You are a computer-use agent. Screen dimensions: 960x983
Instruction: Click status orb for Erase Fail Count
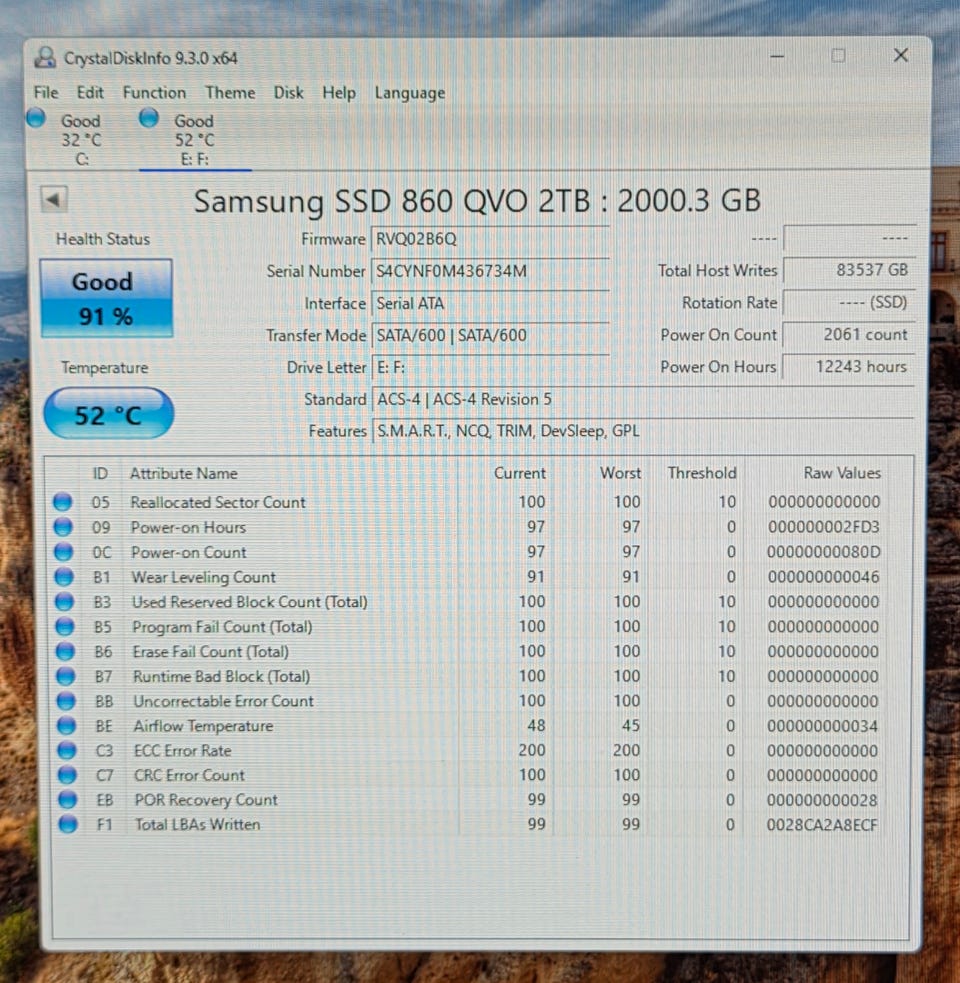[65, 651]
